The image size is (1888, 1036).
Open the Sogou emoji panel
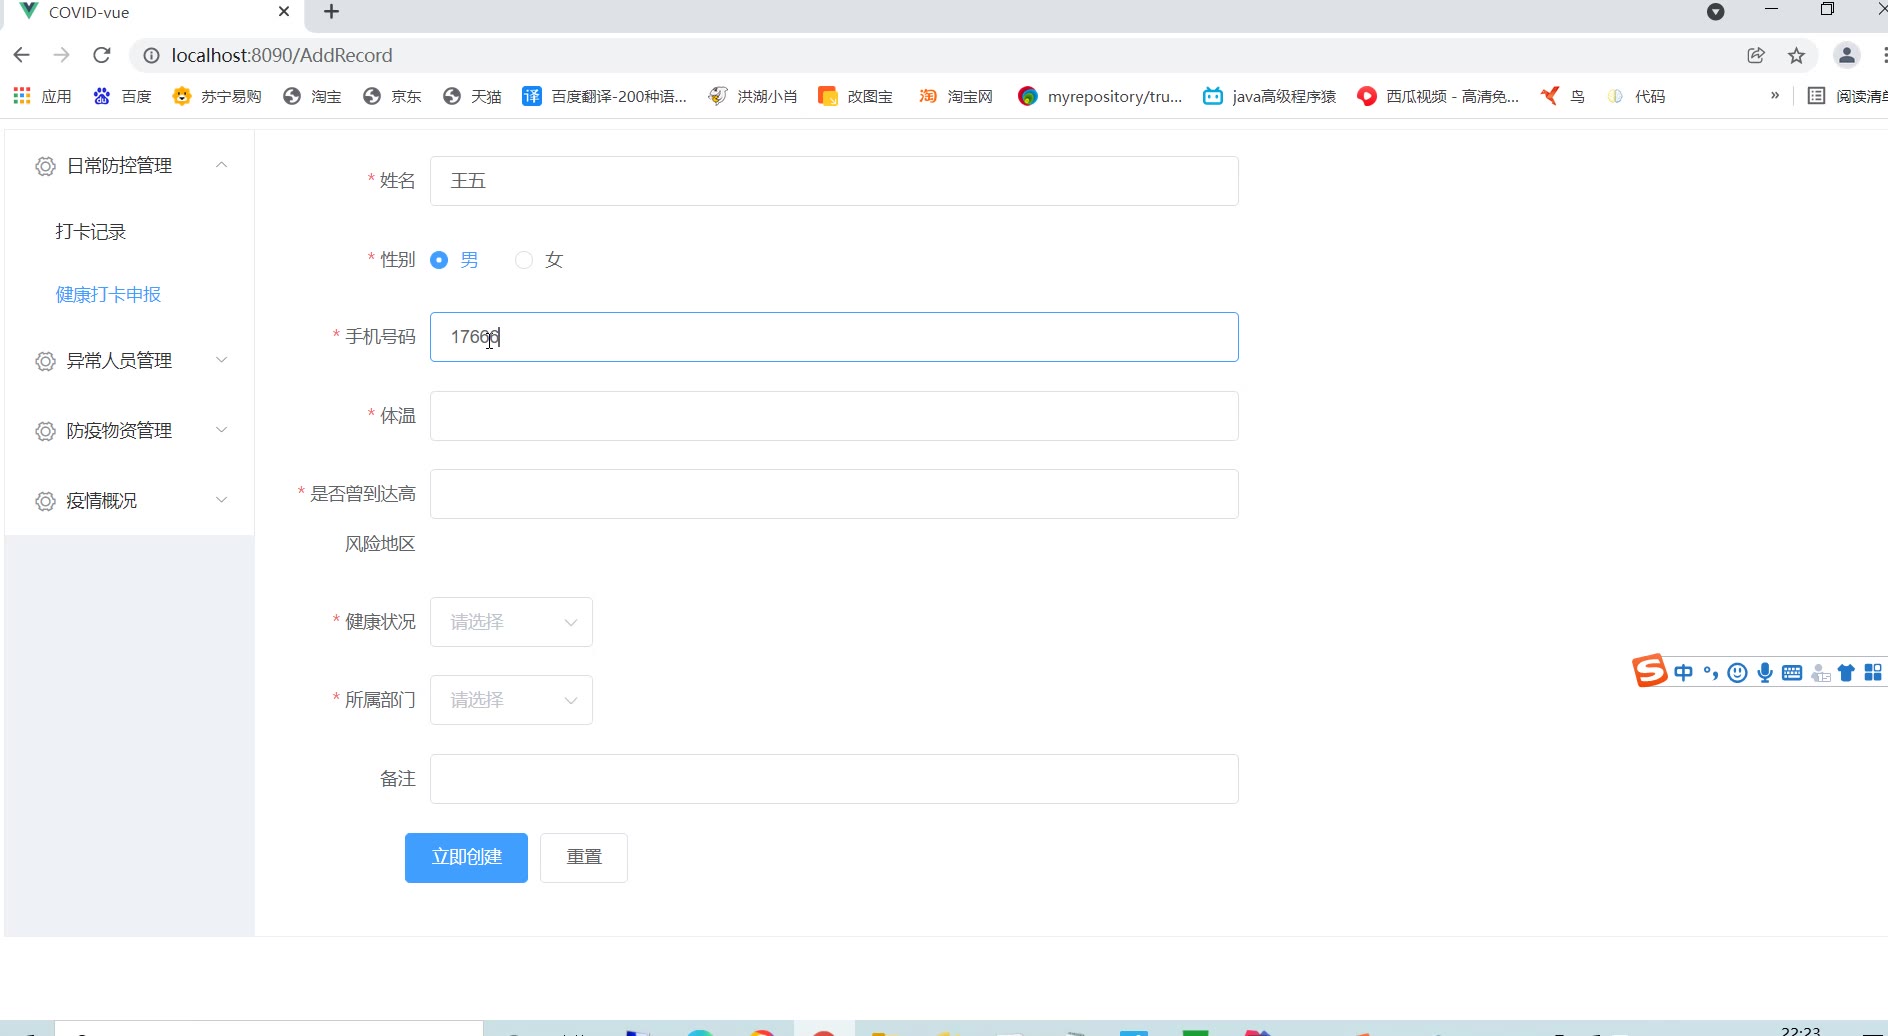[1738, 673]
